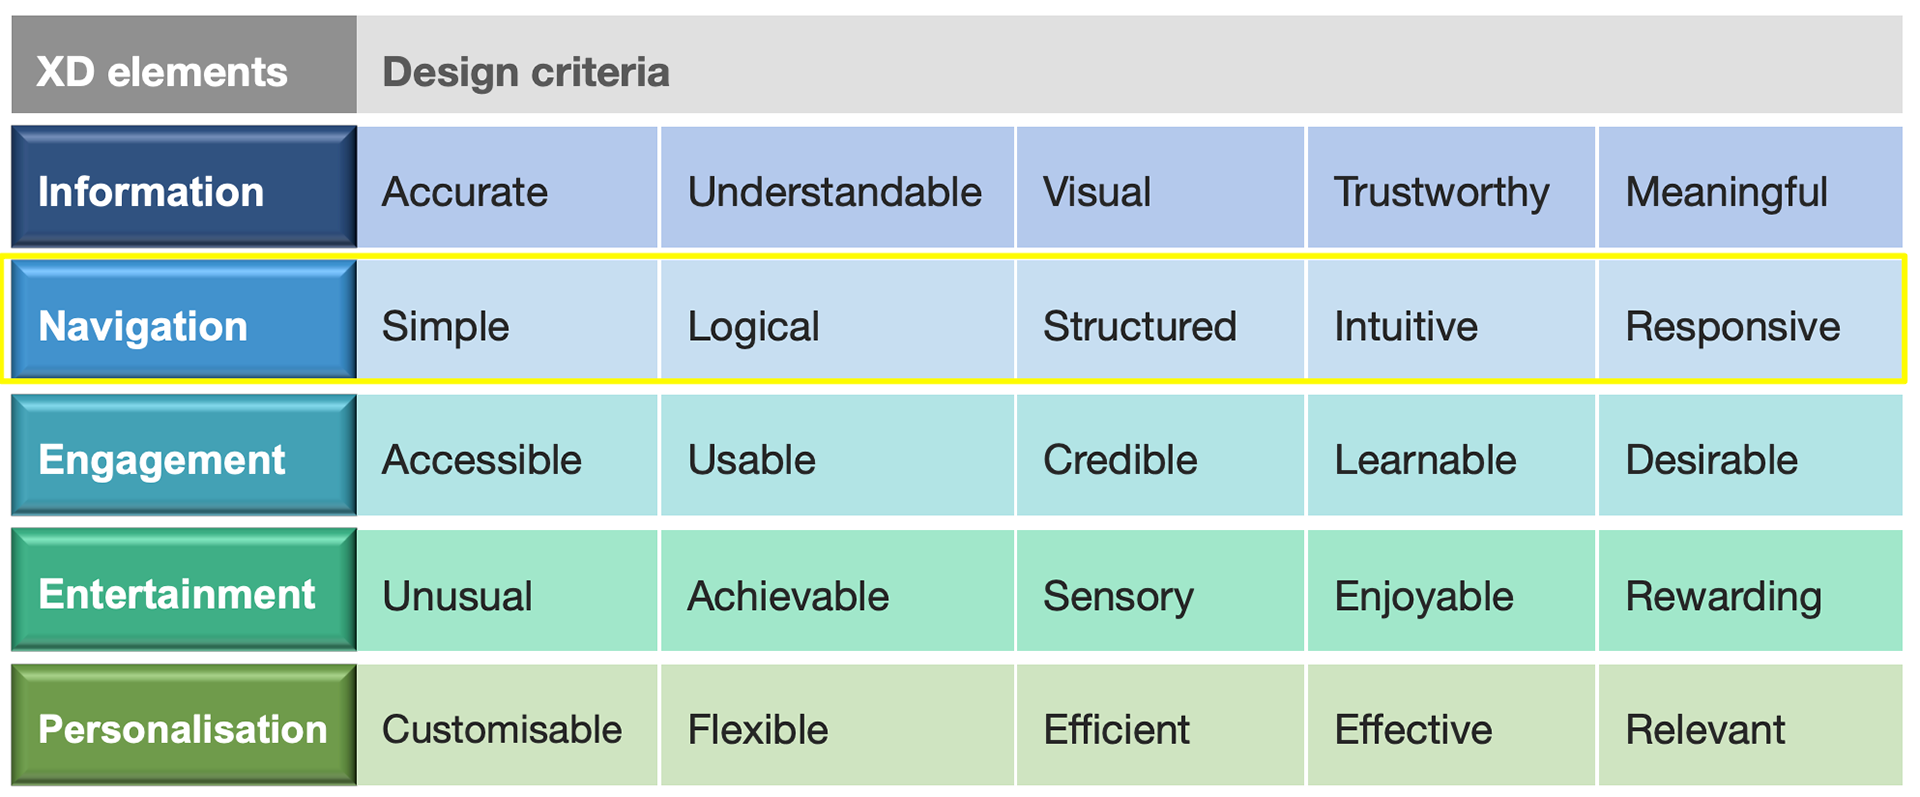
Task: Click the XD elements header cell
Action: tap(184, 65)
